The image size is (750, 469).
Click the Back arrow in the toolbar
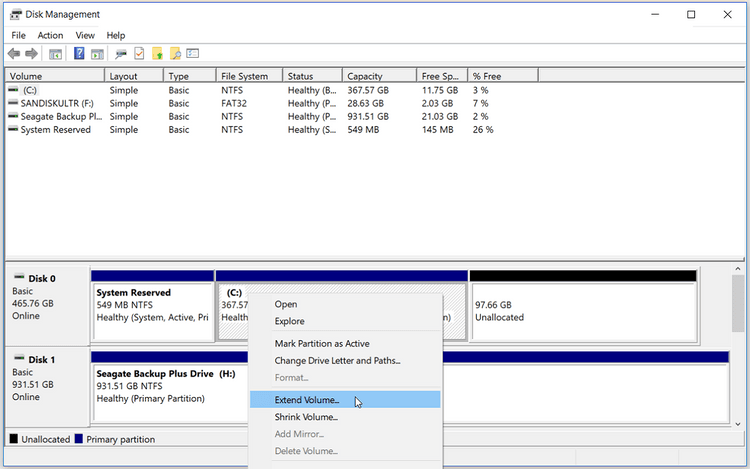click(x=13, y=54)
